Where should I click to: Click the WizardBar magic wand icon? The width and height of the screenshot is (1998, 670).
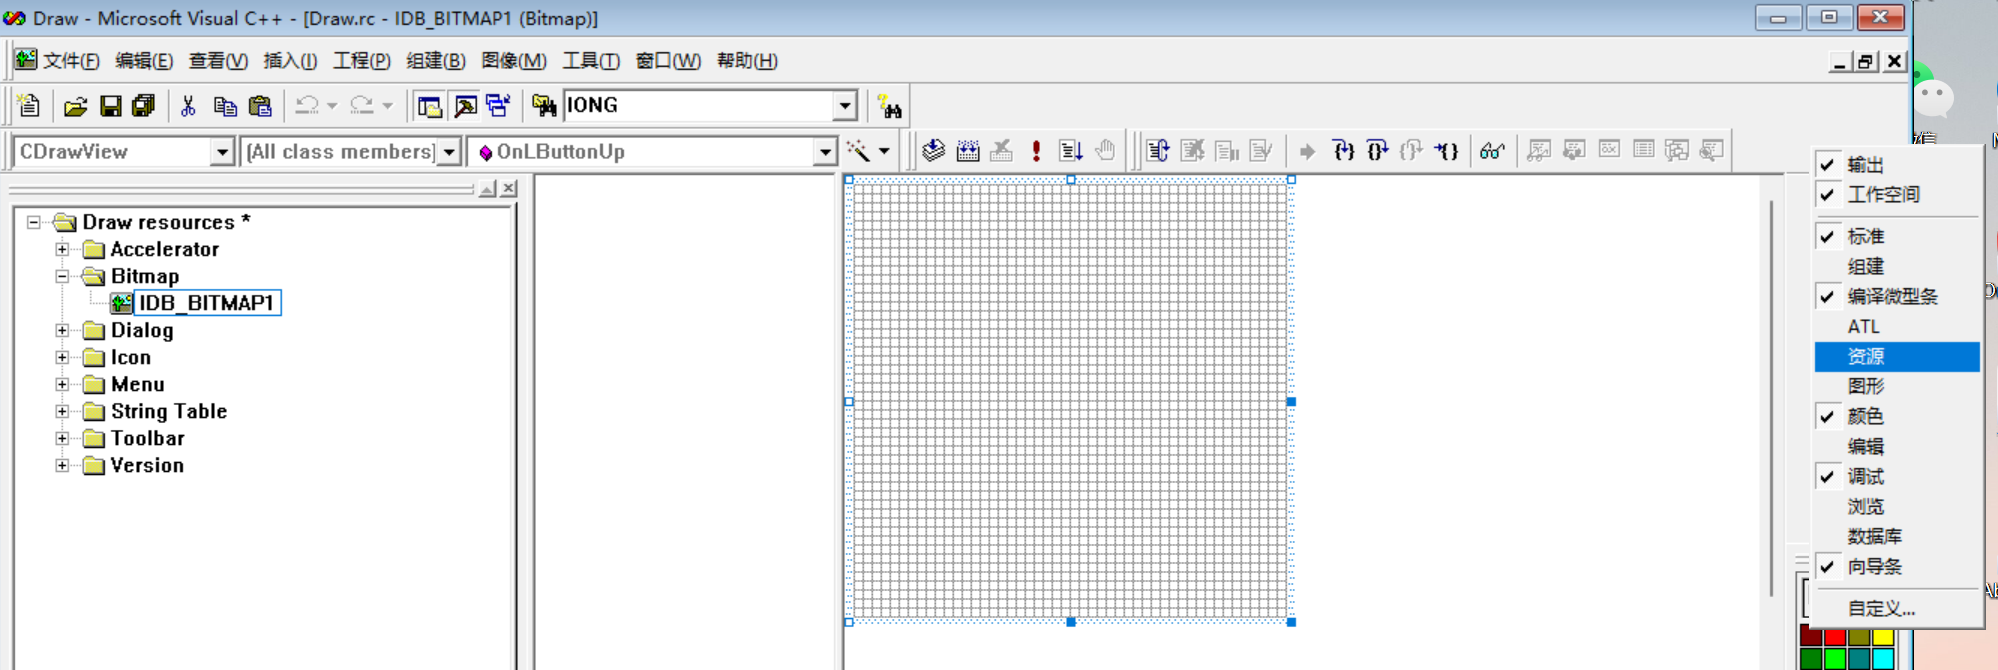tap(858, 151)
